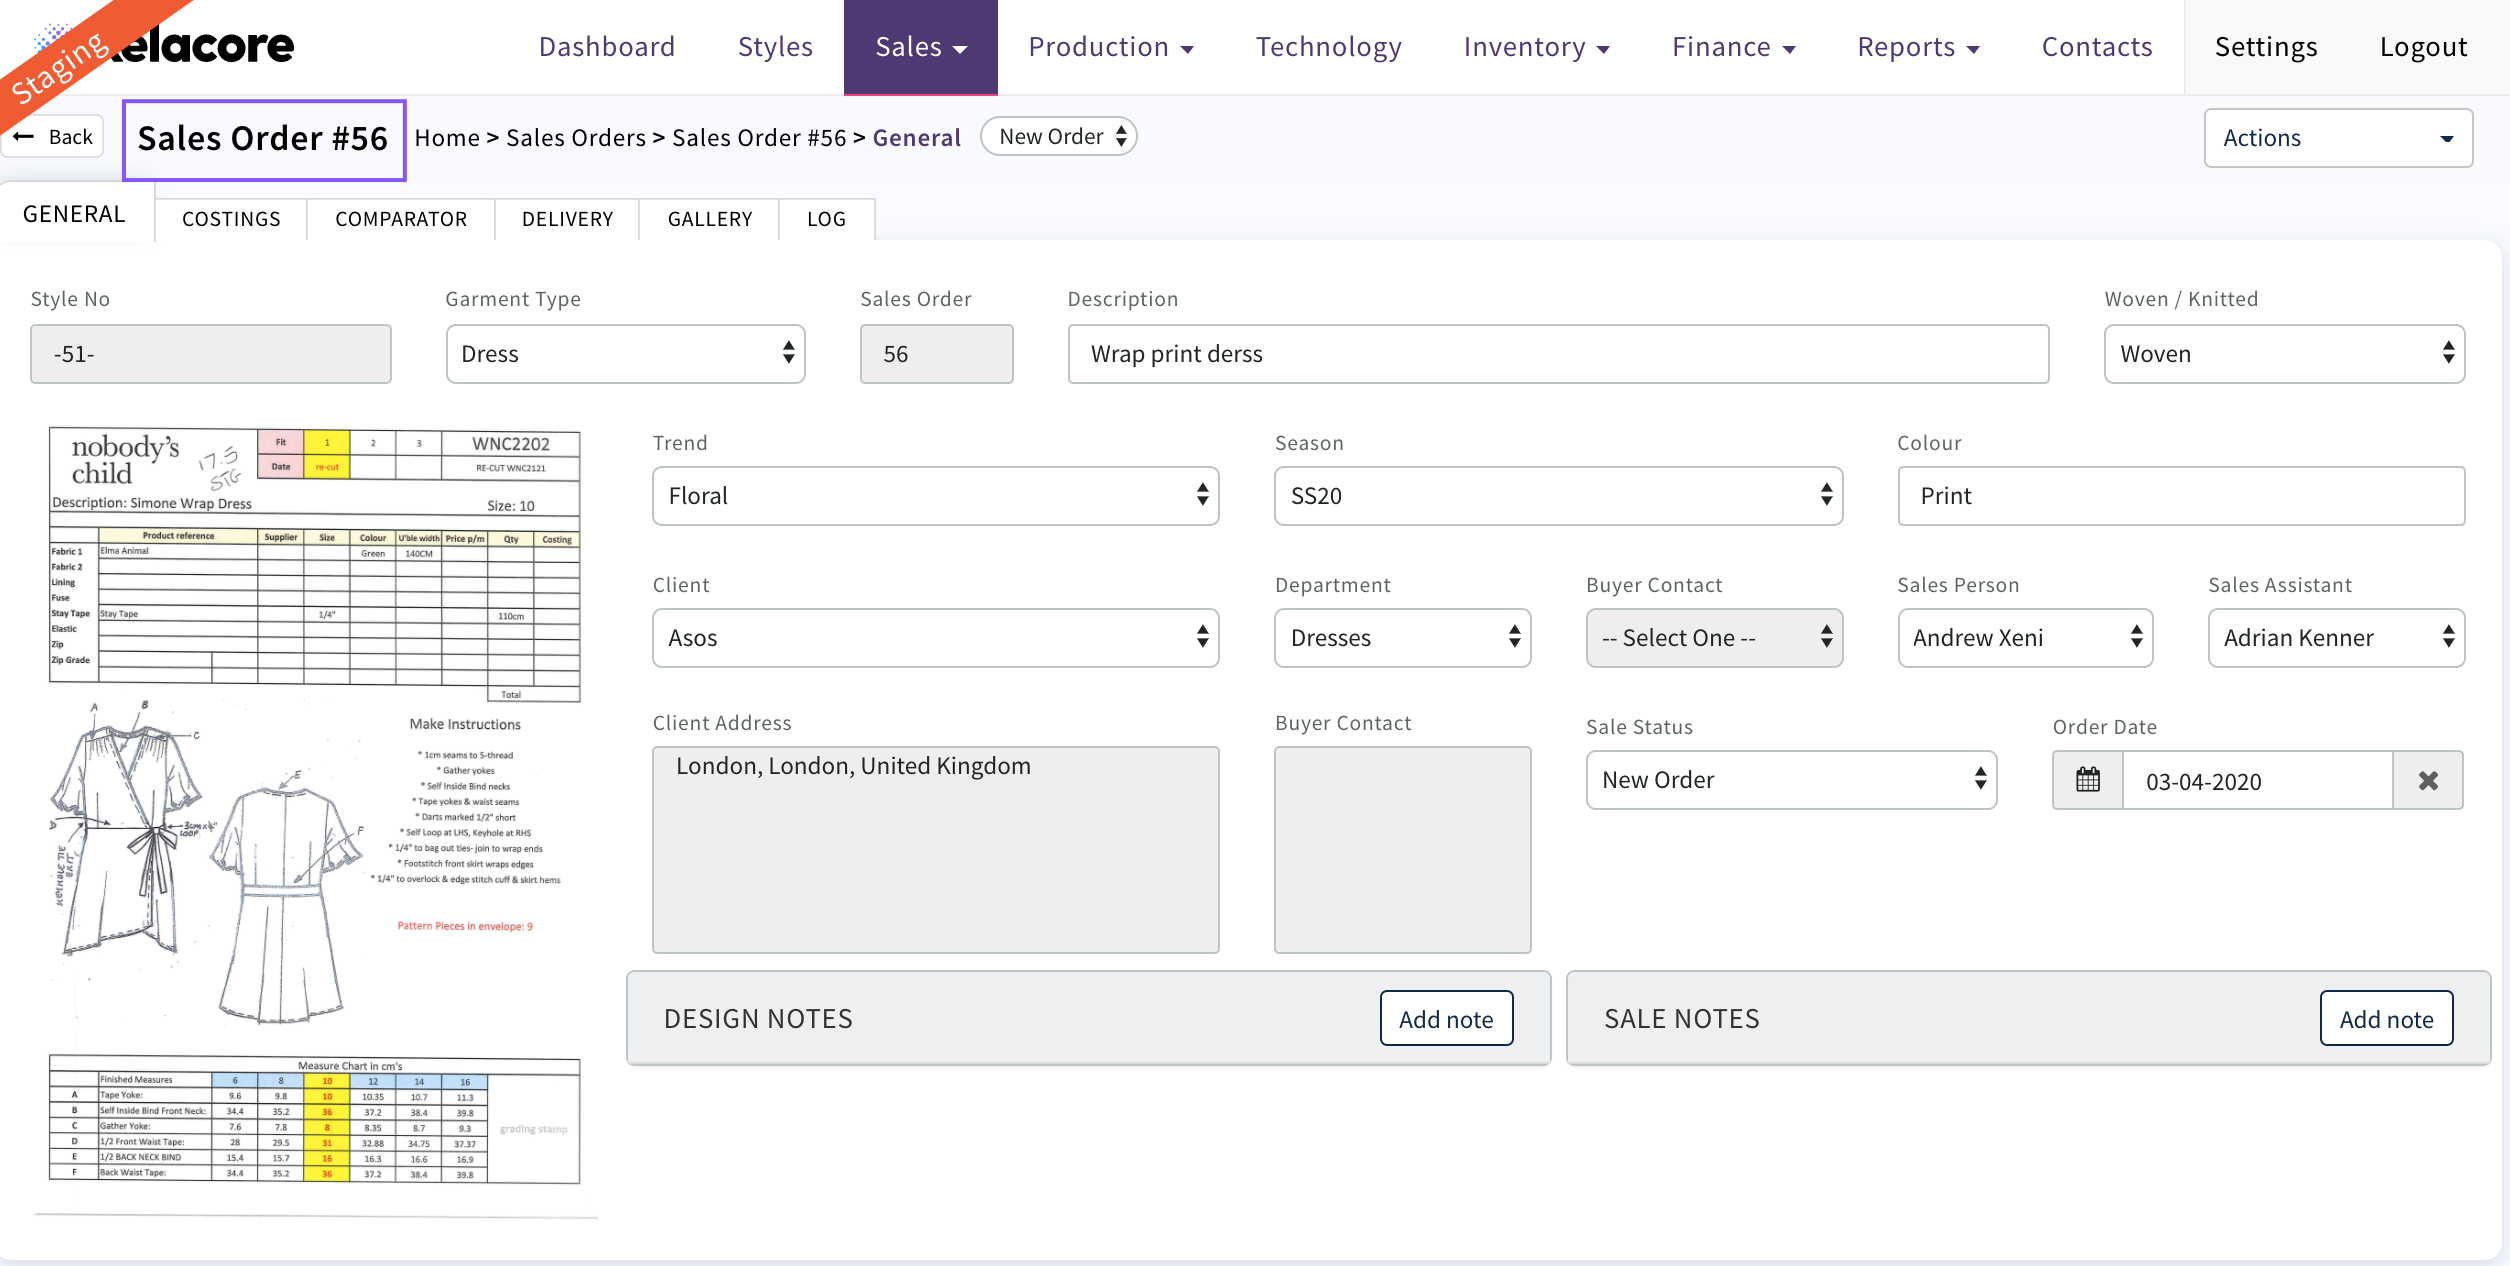Open the Sale Status dropdown

click(x=1790, y=780)
